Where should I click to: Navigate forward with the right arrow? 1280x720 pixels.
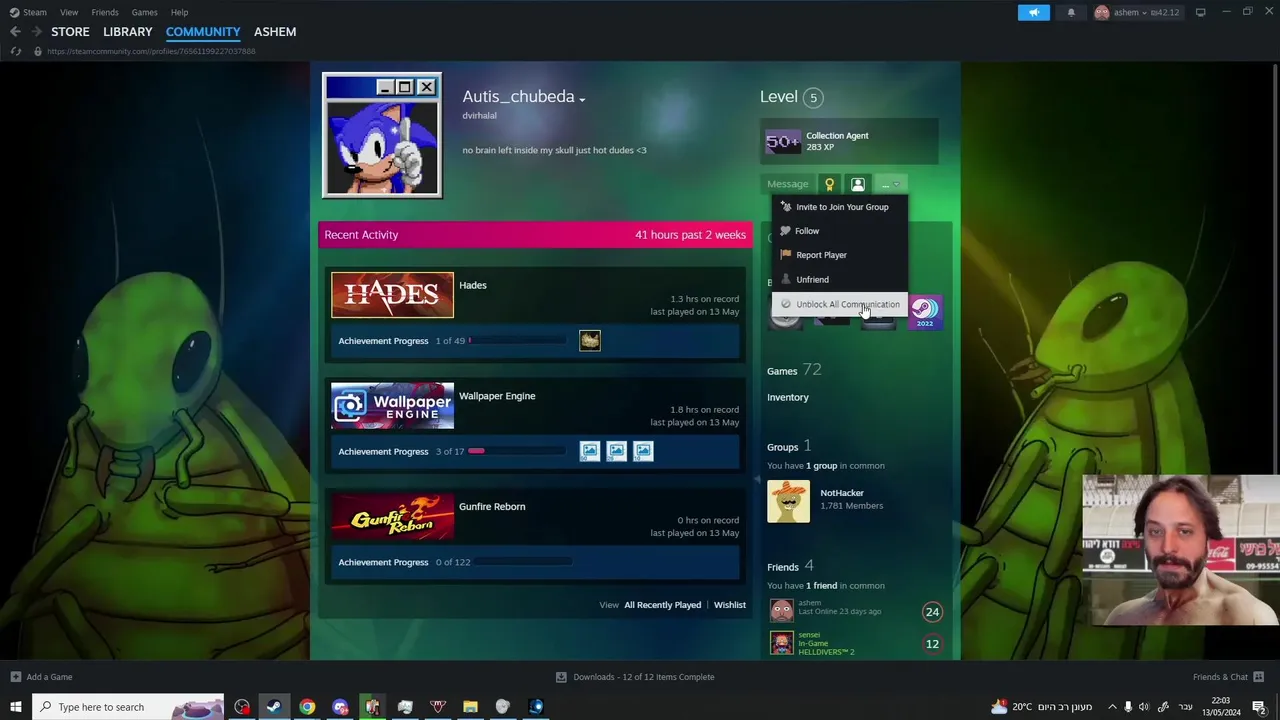click(37, 32)
